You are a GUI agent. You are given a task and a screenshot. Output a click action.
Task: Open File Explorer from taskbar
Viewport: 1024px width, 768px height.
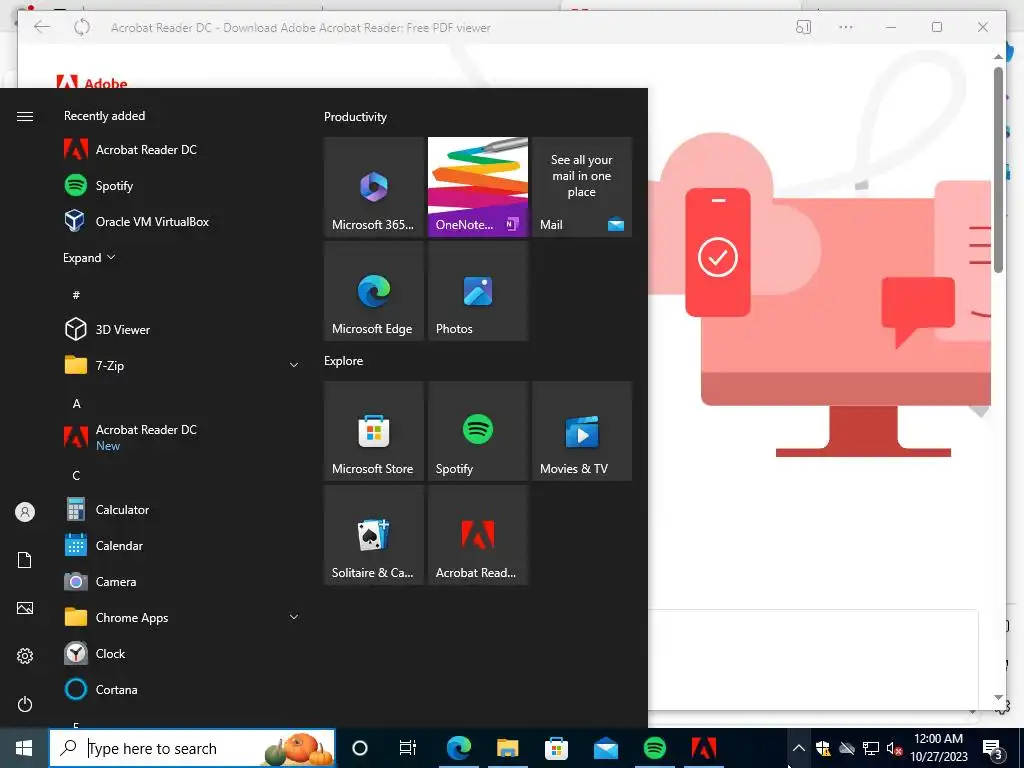[x=507, y=748]
